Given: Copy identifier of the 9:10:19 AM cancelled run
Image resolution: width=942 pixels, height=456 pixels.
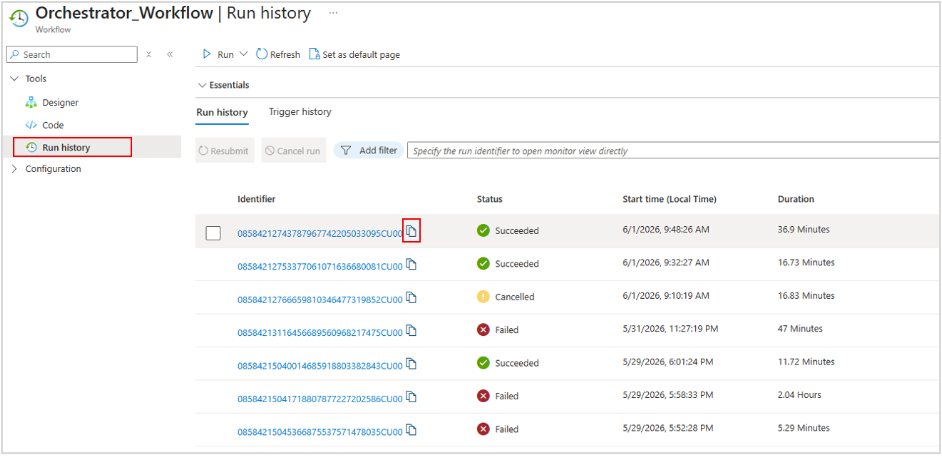Looking at the screenshot, I should click(412, 297).
